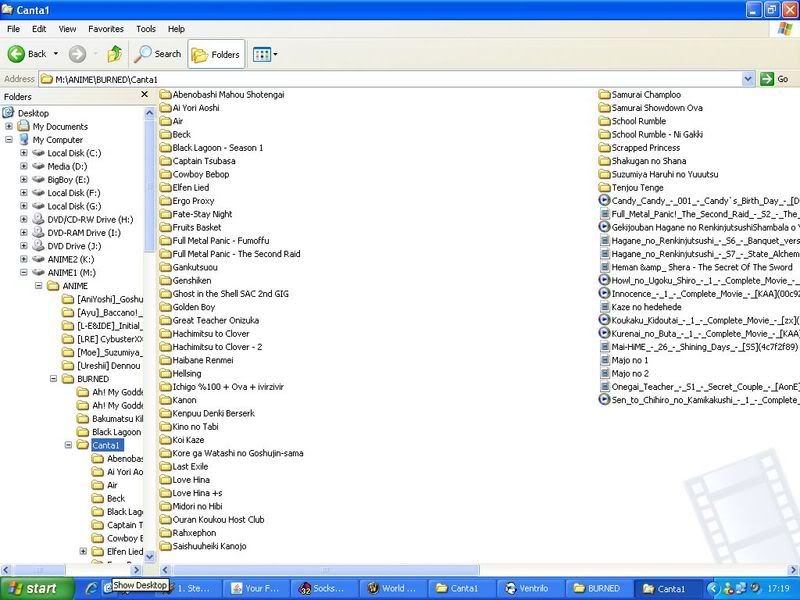Select Abenobashi Mahou Shotengai folder icon
The width and height of the screenshot is (800, 600).
point(165,94)
